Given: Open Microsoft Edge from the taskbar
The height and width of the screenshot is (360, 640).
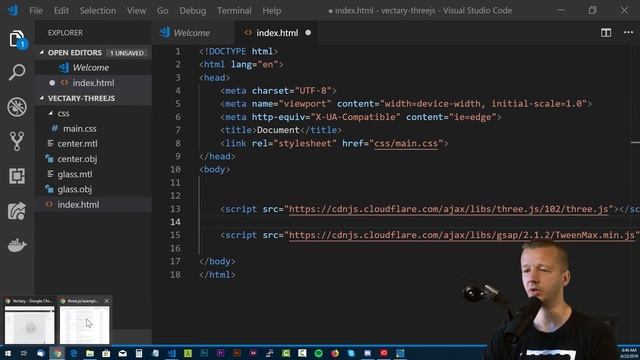Looking at the screenshot, I should (x=73, y=353).
